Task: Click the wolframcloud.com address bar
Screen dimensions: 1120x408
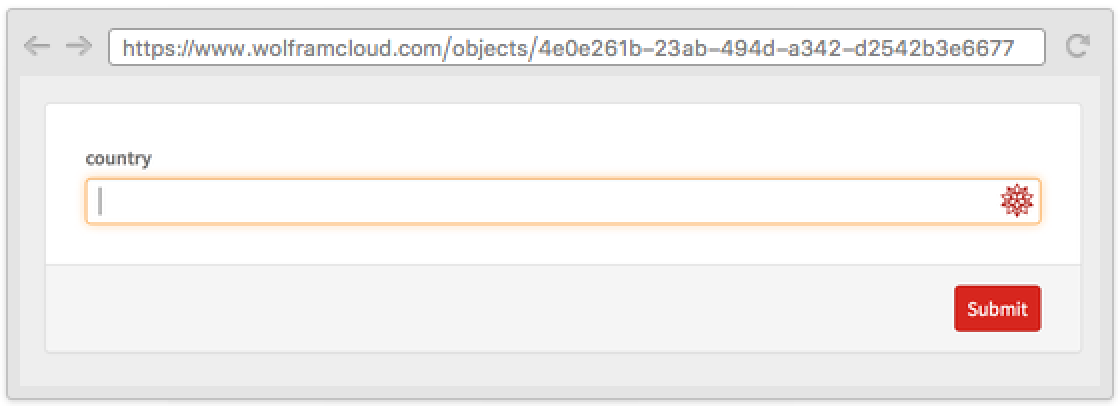Action: click(x=576, y=47)
